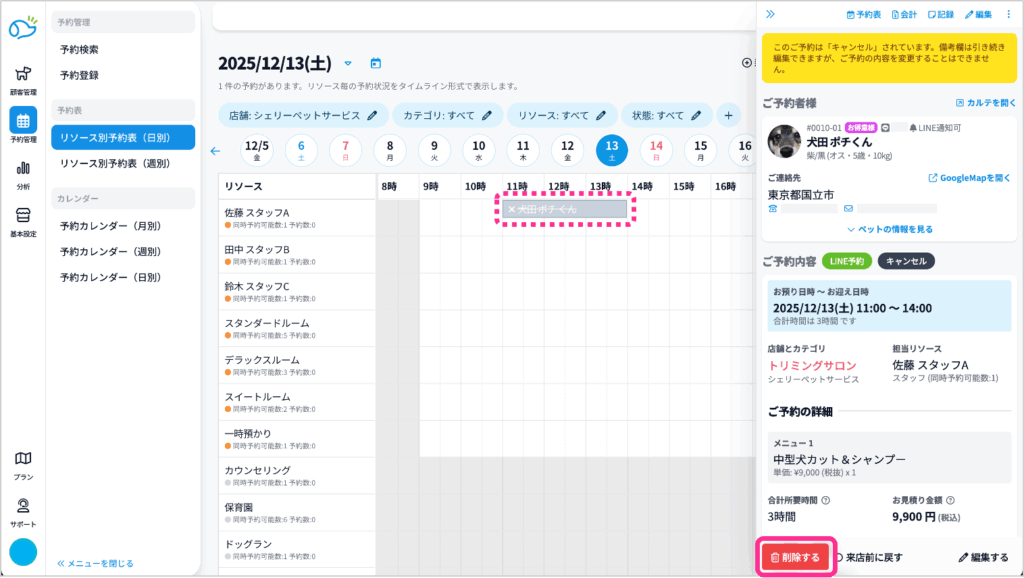Edit the 店舗: シェリーペットサービス filter
1024x578 pixels.
pyautogui.click(x=303, y=115)
